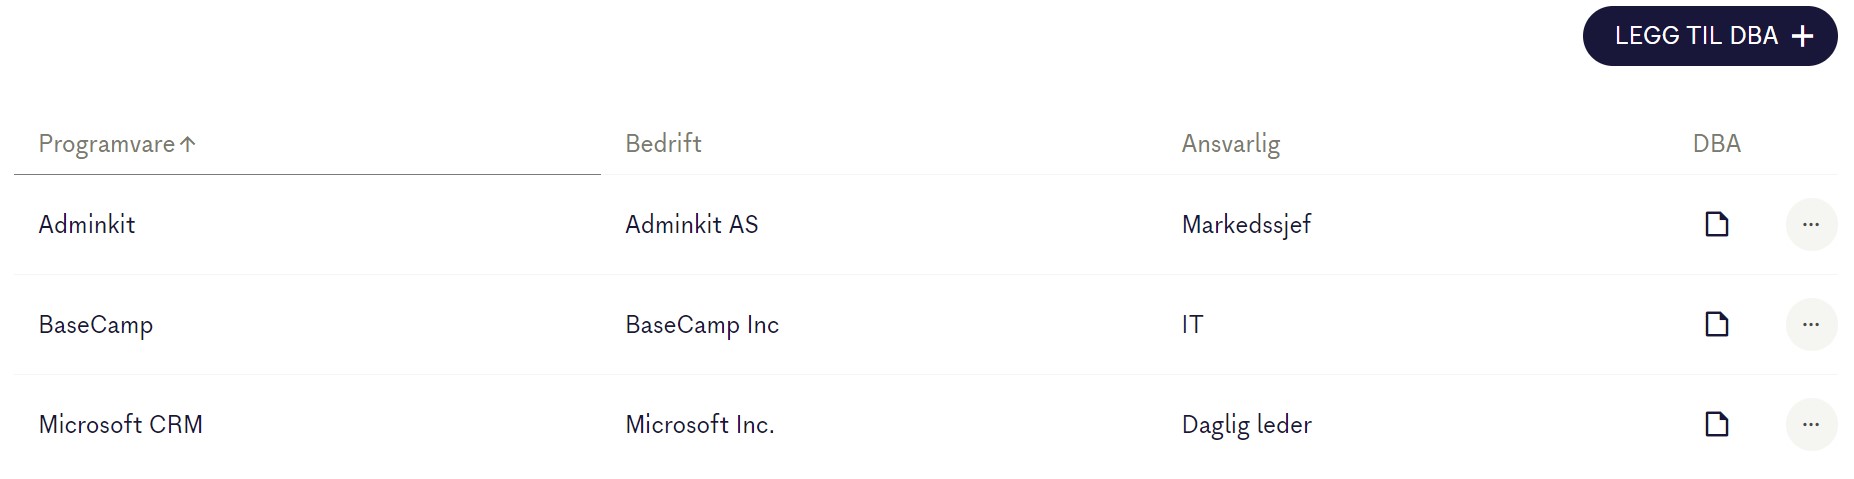The height and width of the screenshot is (479, 1854).
Task: Click Microsoft Inc. company cell
Action: [x=699, y=425]
